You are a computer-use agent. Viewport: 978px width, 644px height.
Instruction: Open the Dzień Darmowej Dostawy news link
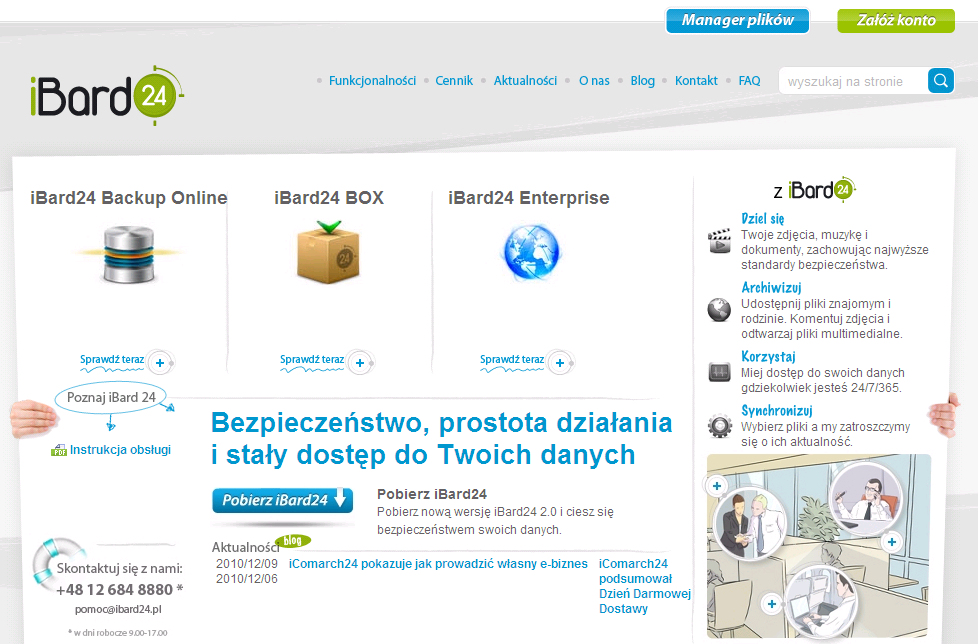tap(644, 586)
